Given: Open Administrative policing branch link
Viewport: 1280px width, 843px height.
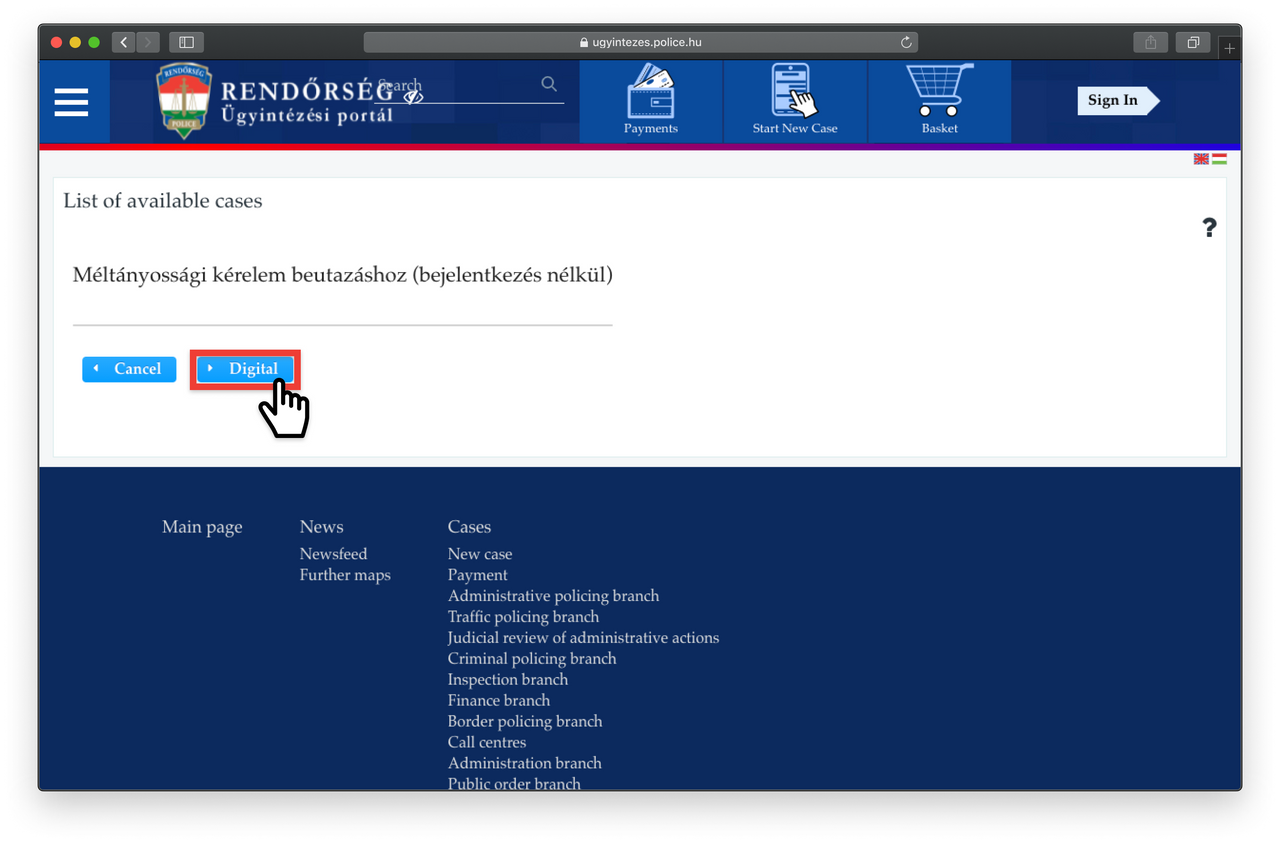Looking at the screenshot, I should click(553, 596).
